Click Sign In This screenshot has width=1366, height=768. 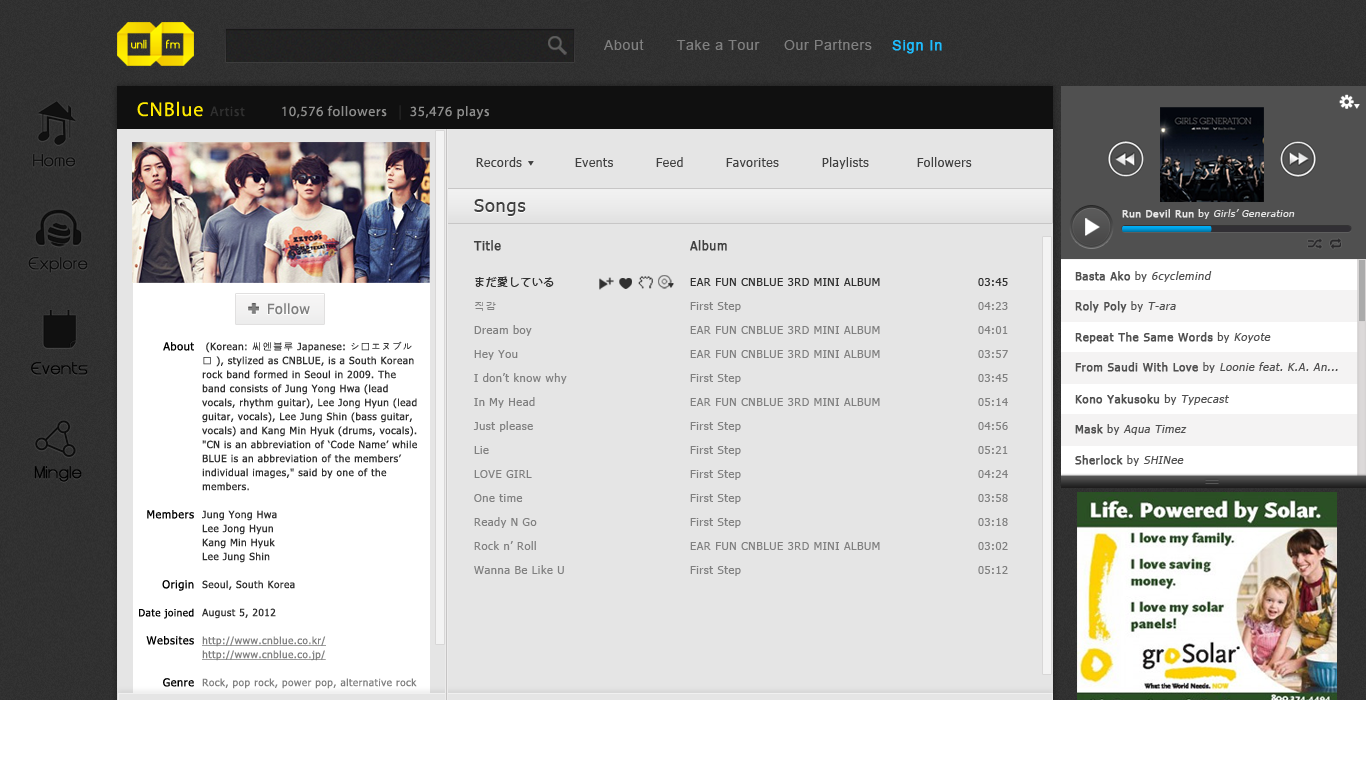click(x=917, y=45)
